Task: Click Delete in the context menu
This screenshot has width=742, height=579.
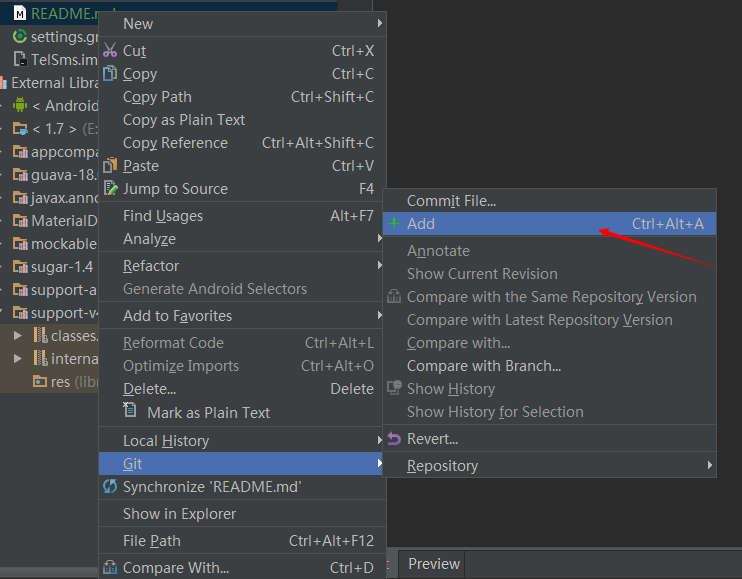Action: point(150,389)
